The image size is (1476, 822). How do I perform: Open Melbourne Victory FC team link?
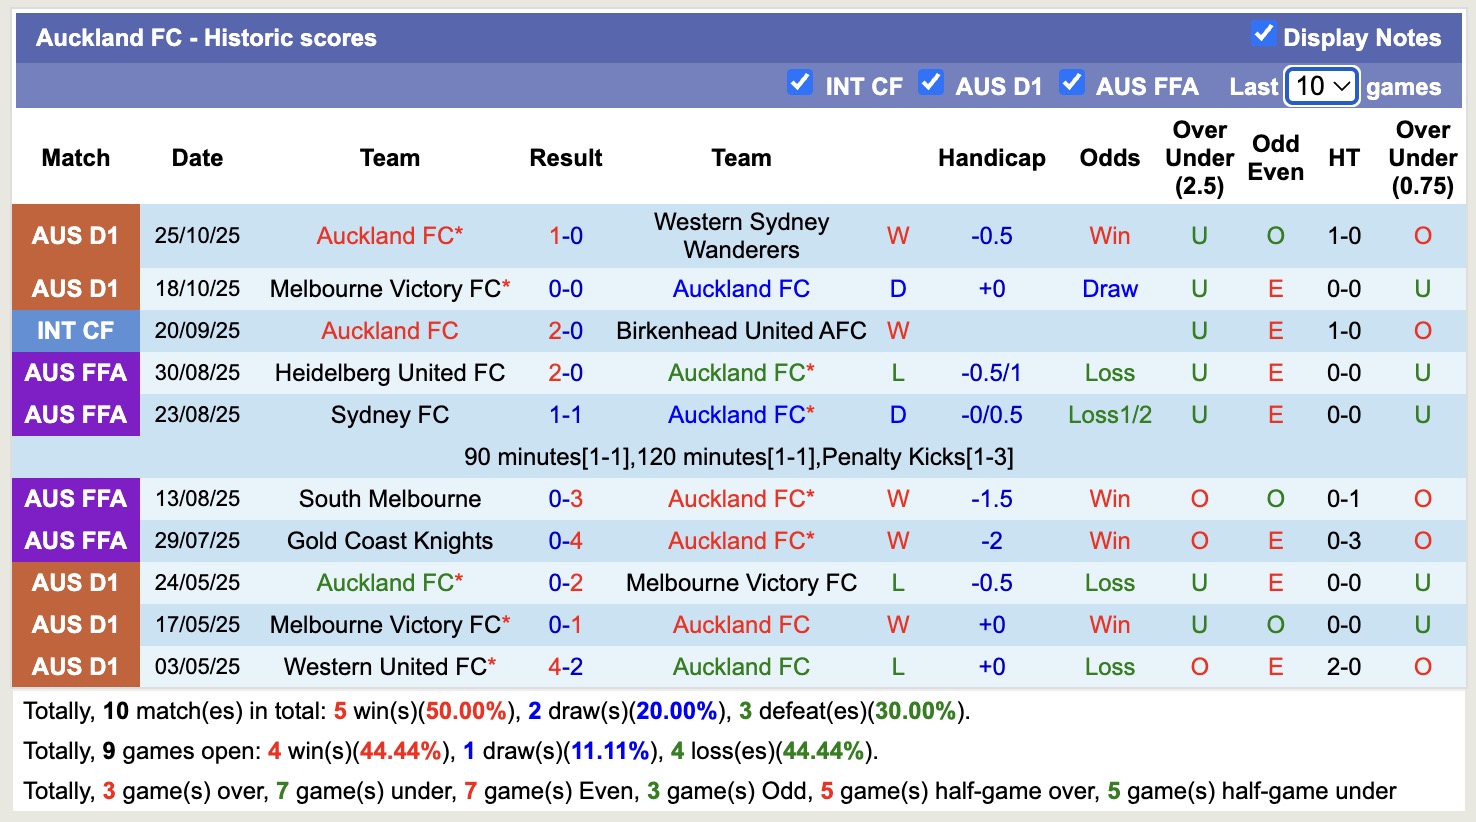click(389, 288)
